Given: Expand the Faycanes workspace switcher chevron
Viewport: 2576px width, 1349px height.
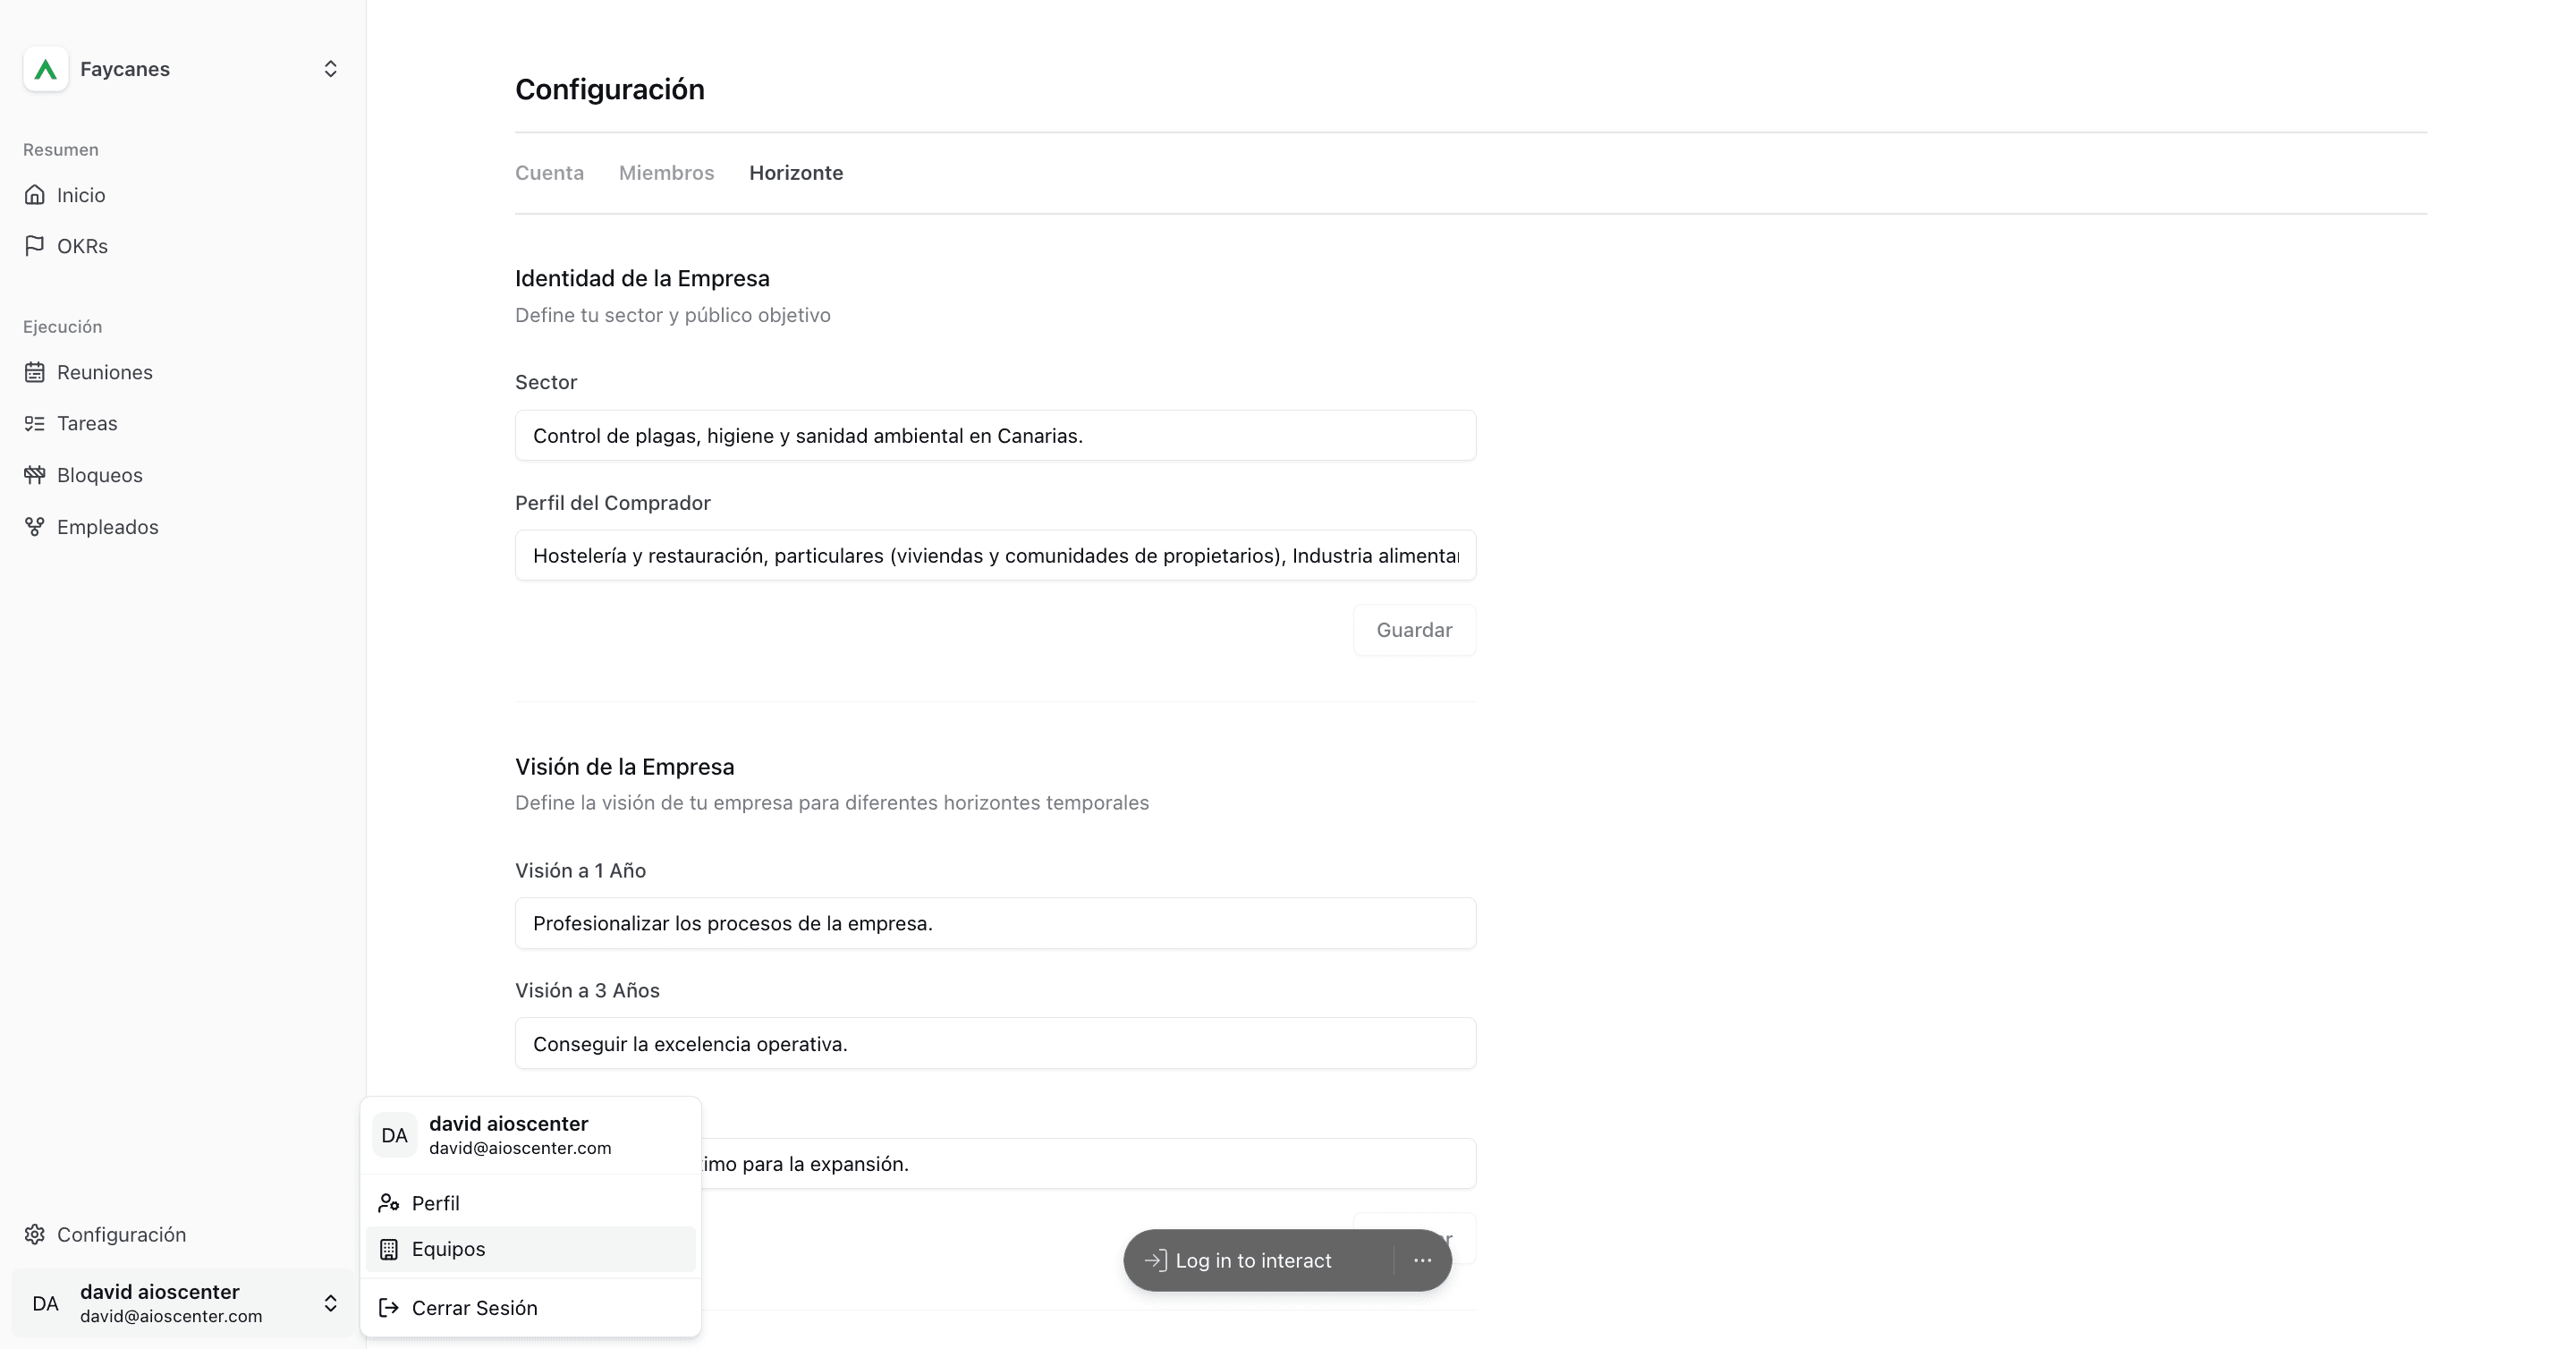Looking at the screenshot, I should (x=331, y=69).
